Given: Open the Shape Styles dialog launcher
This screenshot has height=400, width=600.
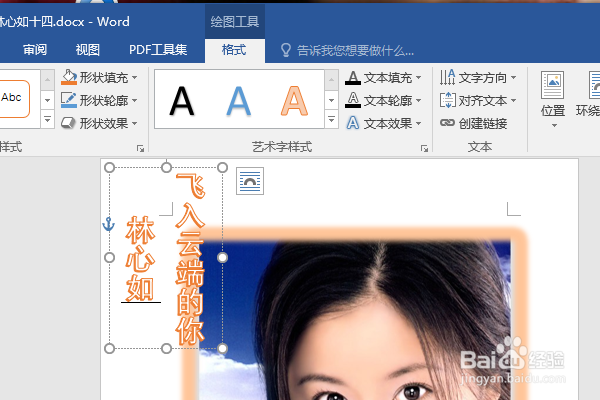Looking at the screenshot, I should point(140,148).
